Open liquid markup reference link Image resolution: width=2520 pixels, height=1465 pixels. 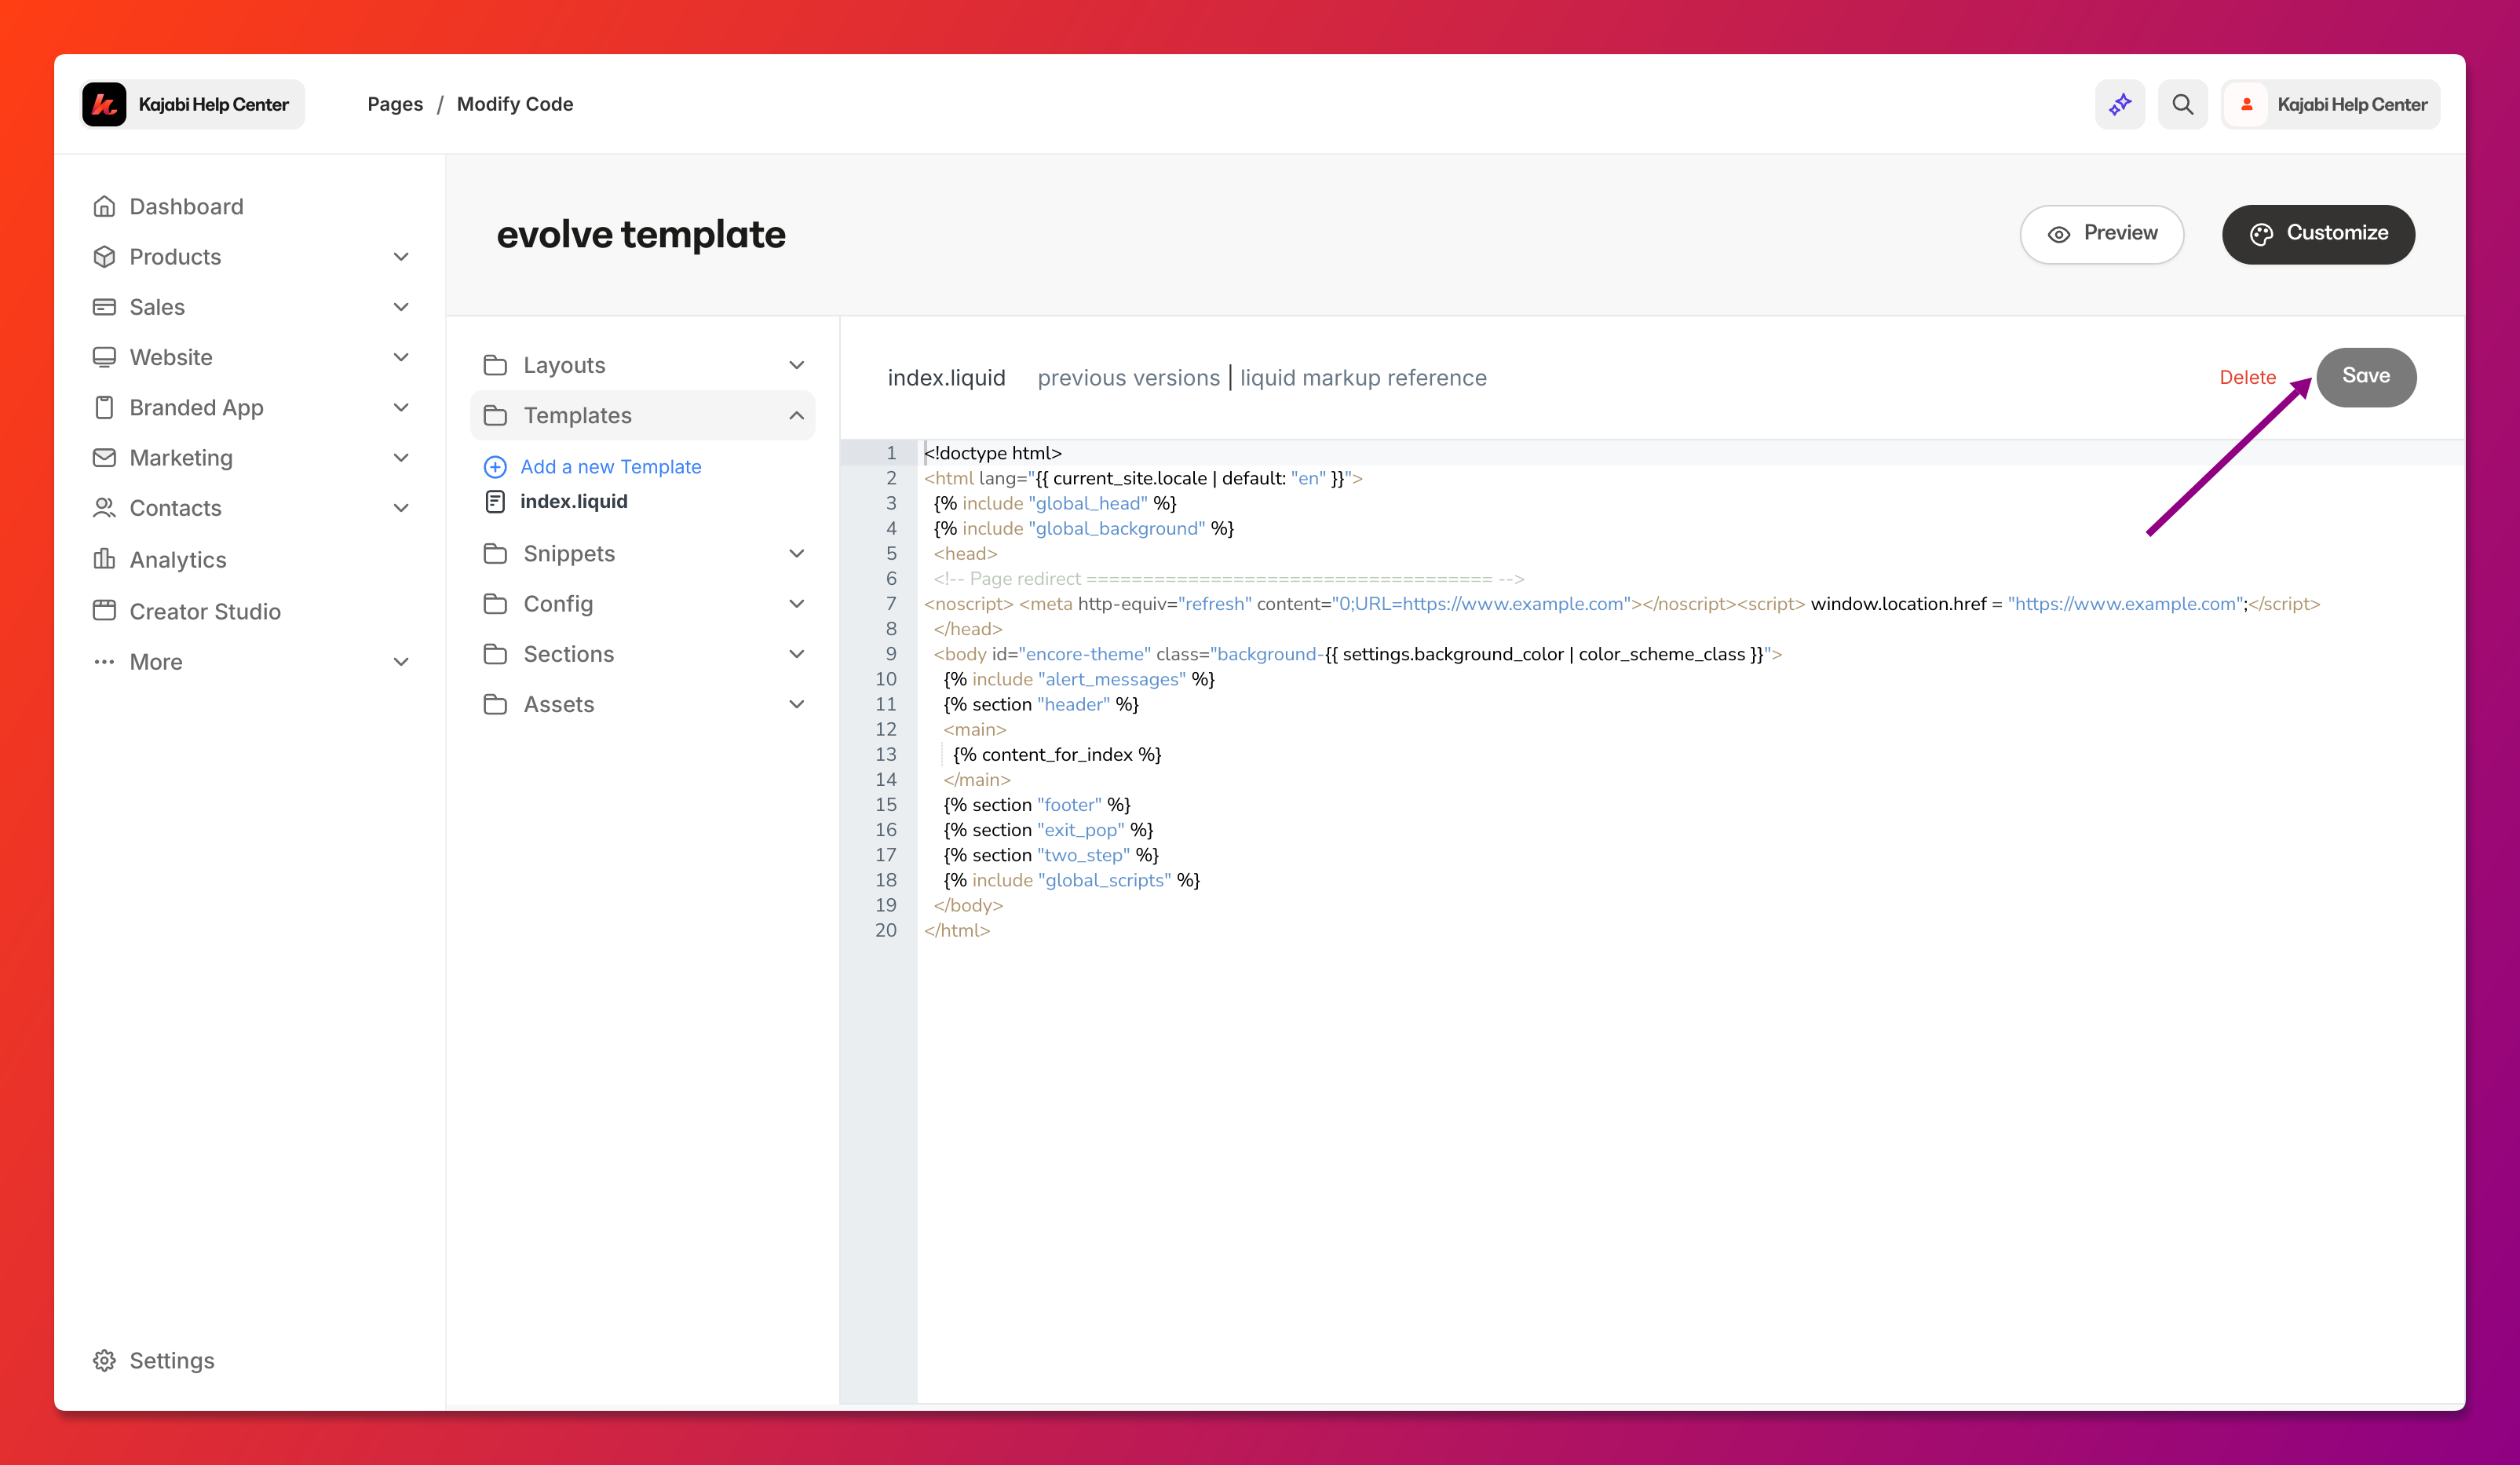click(1363, 378)
